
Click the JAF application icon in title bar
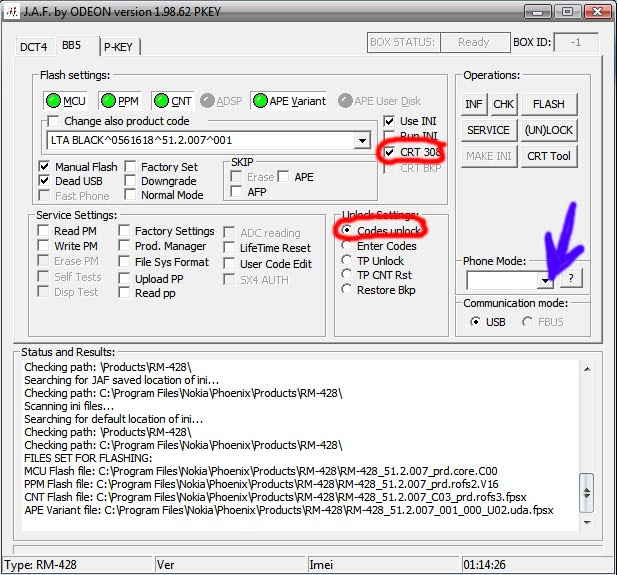12,12
